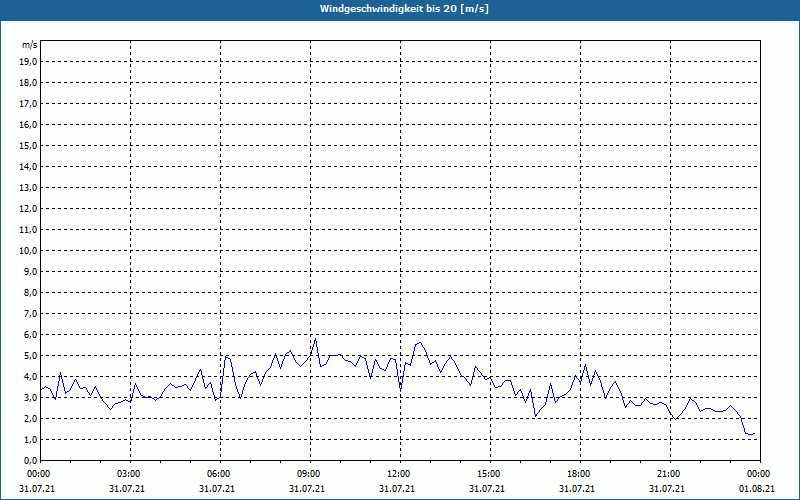Click the 12,0 y-axis label
This screenshot has height=500, width=800.
coord(28,208)
